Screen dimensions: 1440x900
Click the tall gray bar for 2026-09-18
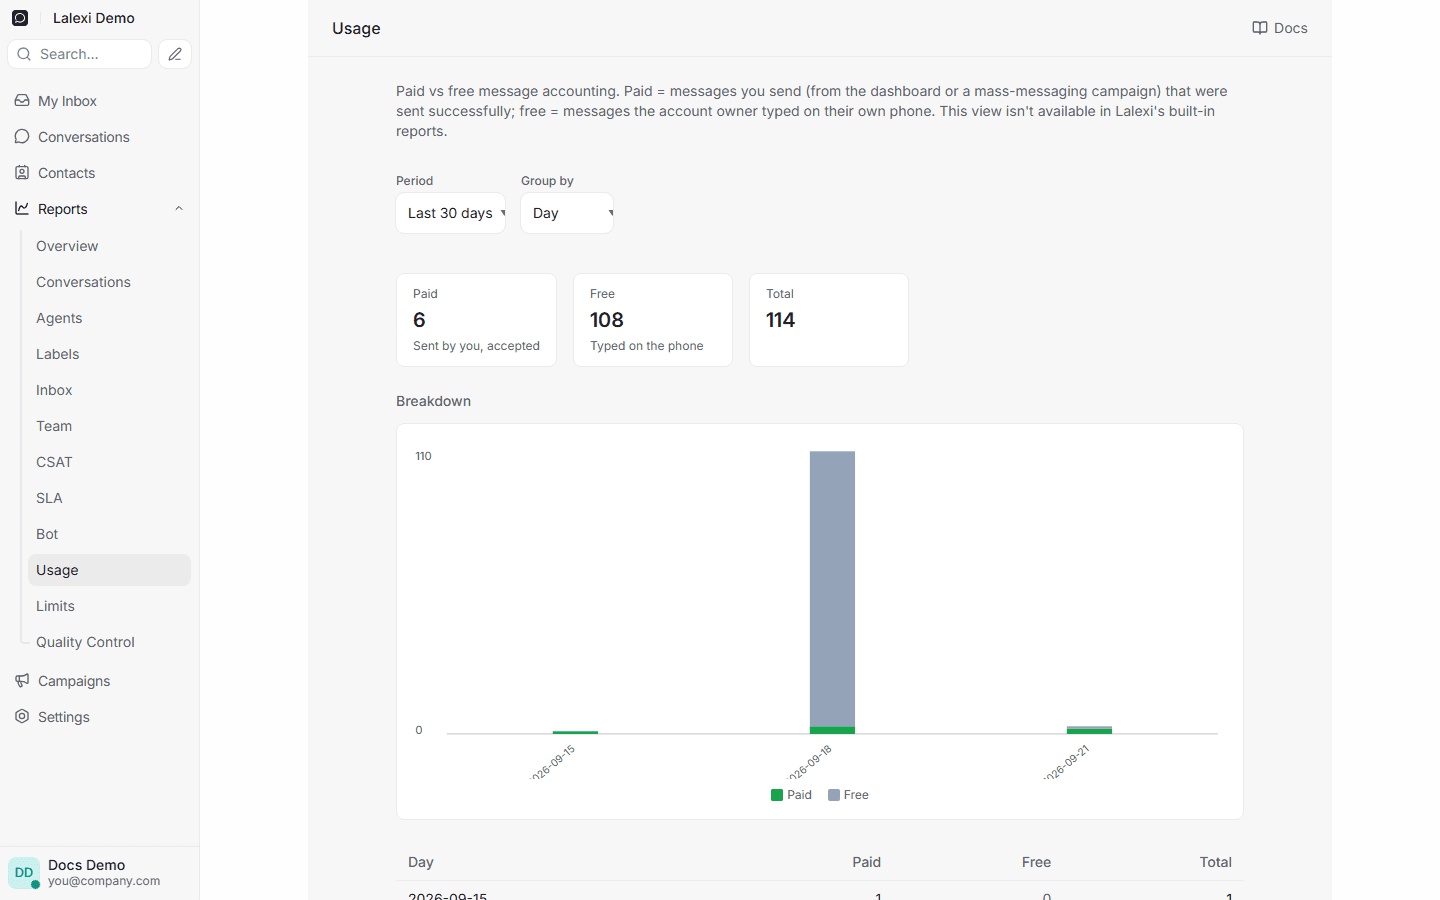click(832, 589)
